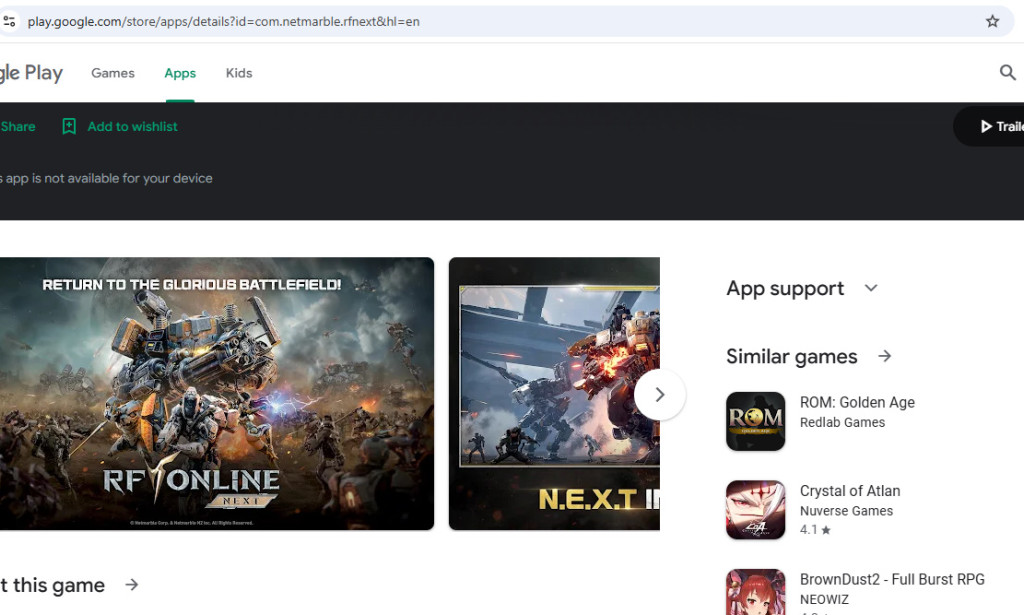Screen dimensions: 1024x615
Task: Switch to the Games tab
Action: pyautogui.click(x=113, y=73)
